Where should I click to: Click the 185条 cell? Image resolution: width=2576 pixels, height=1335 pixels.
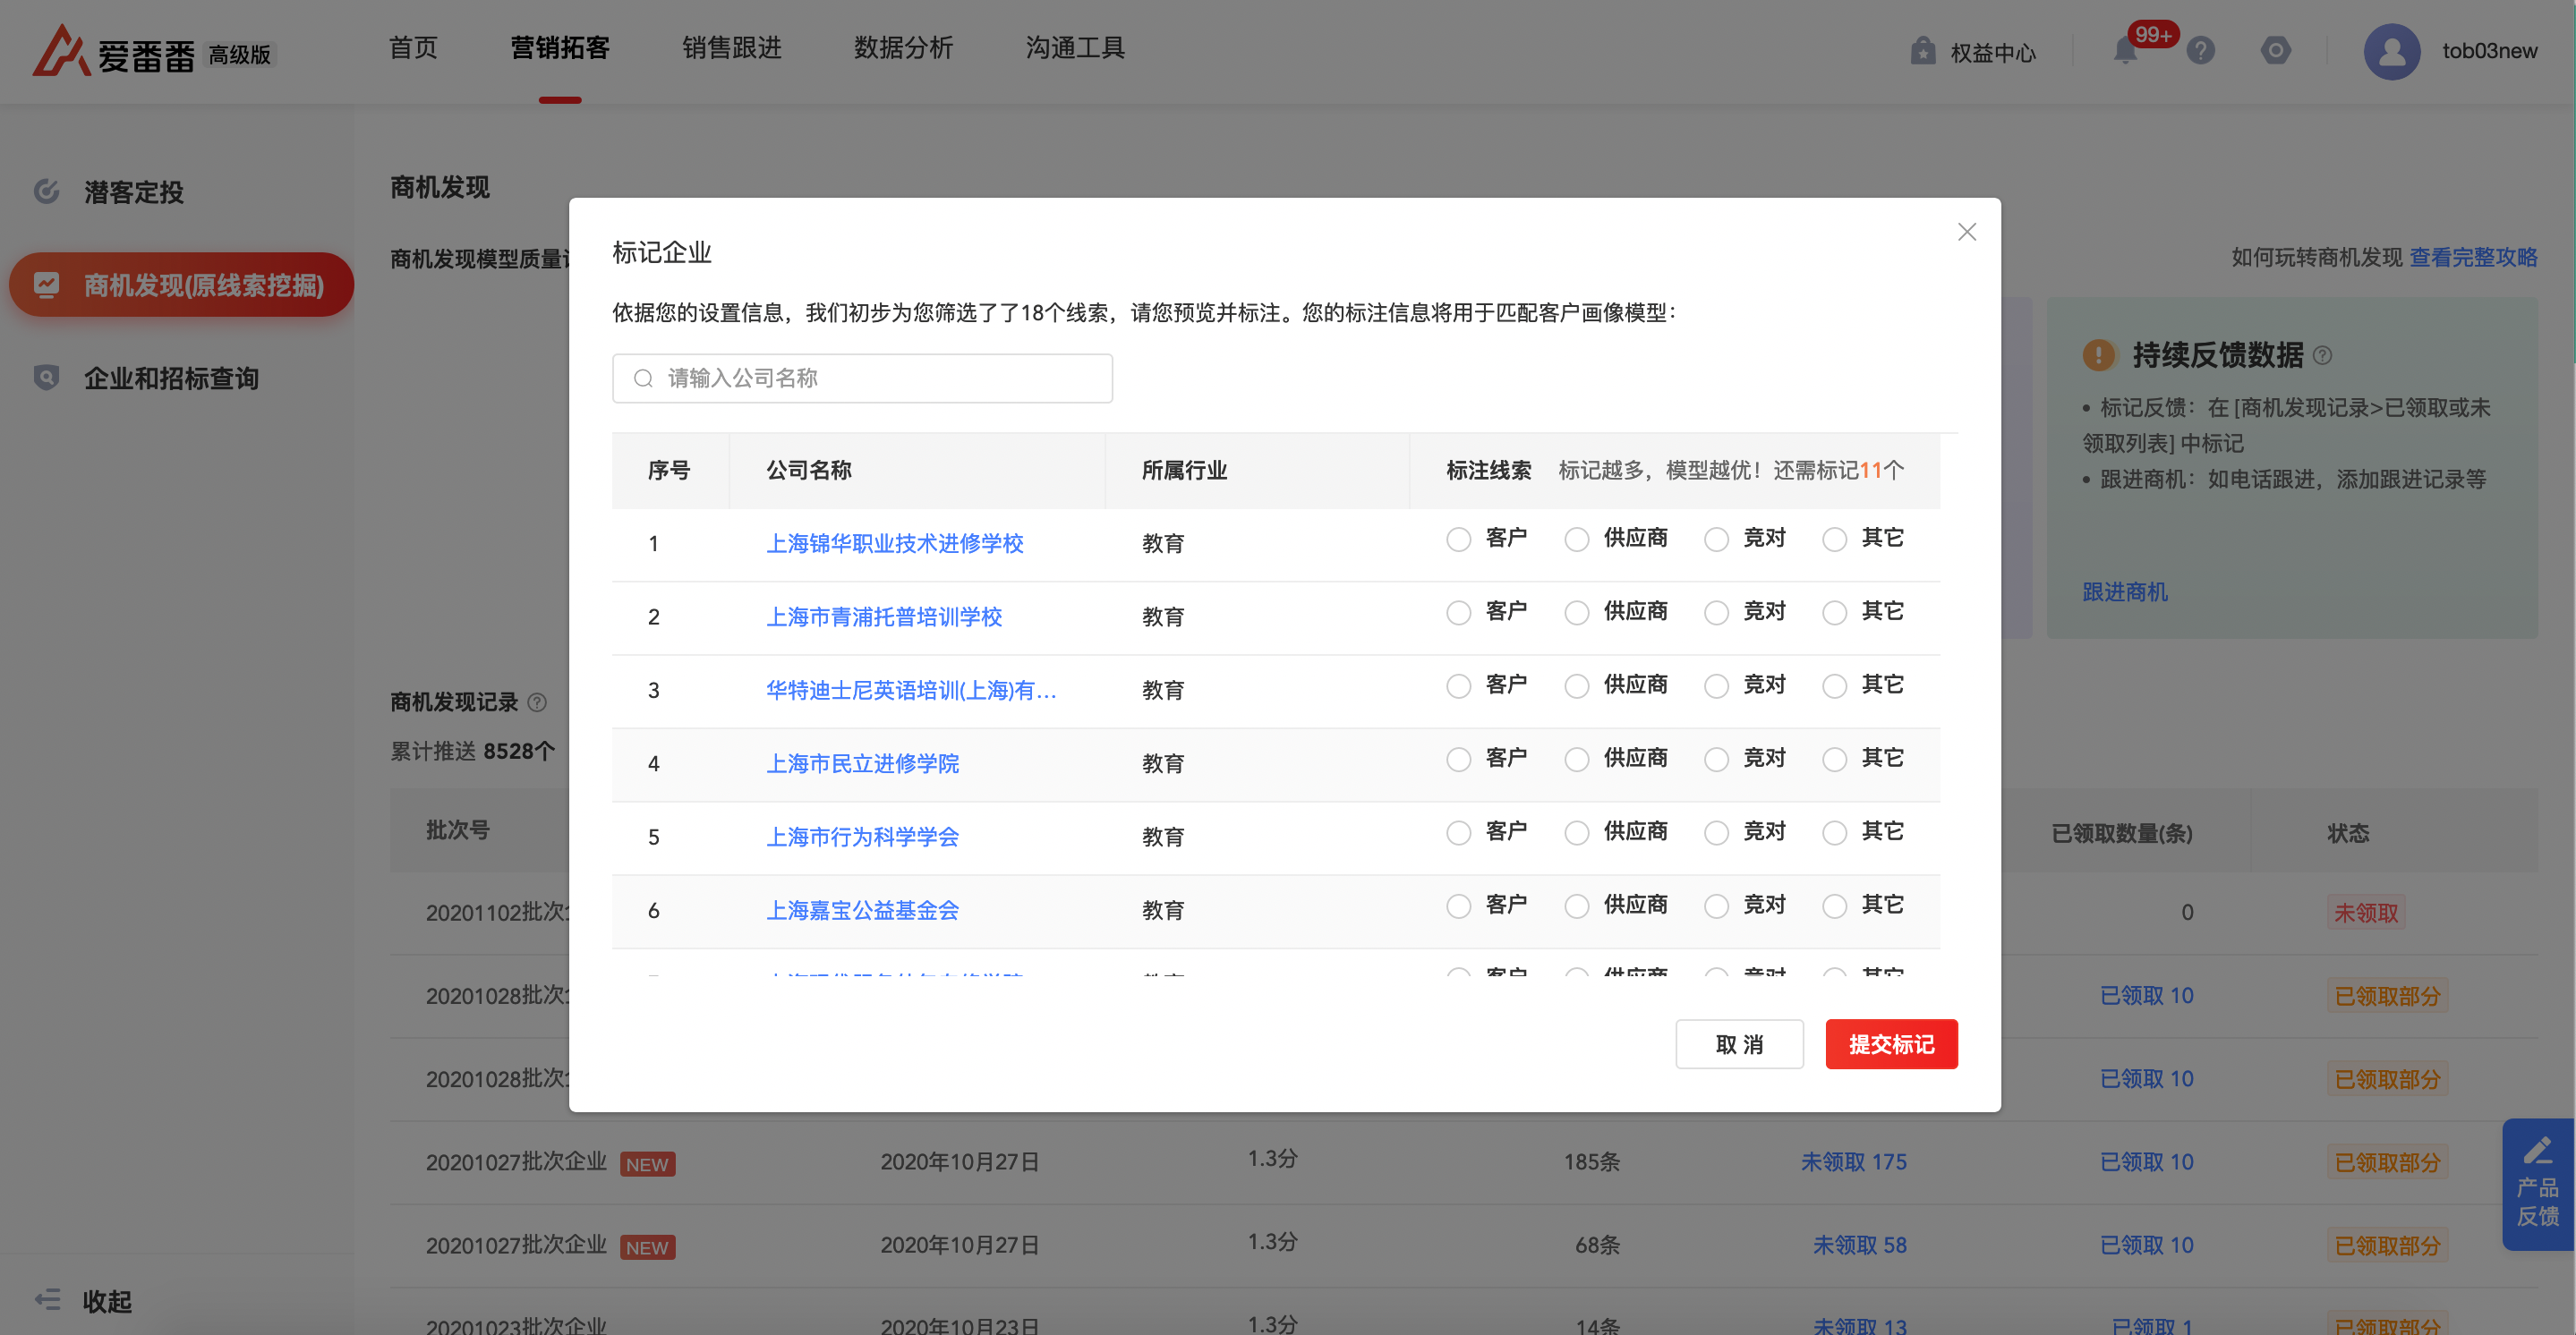1591,1162
